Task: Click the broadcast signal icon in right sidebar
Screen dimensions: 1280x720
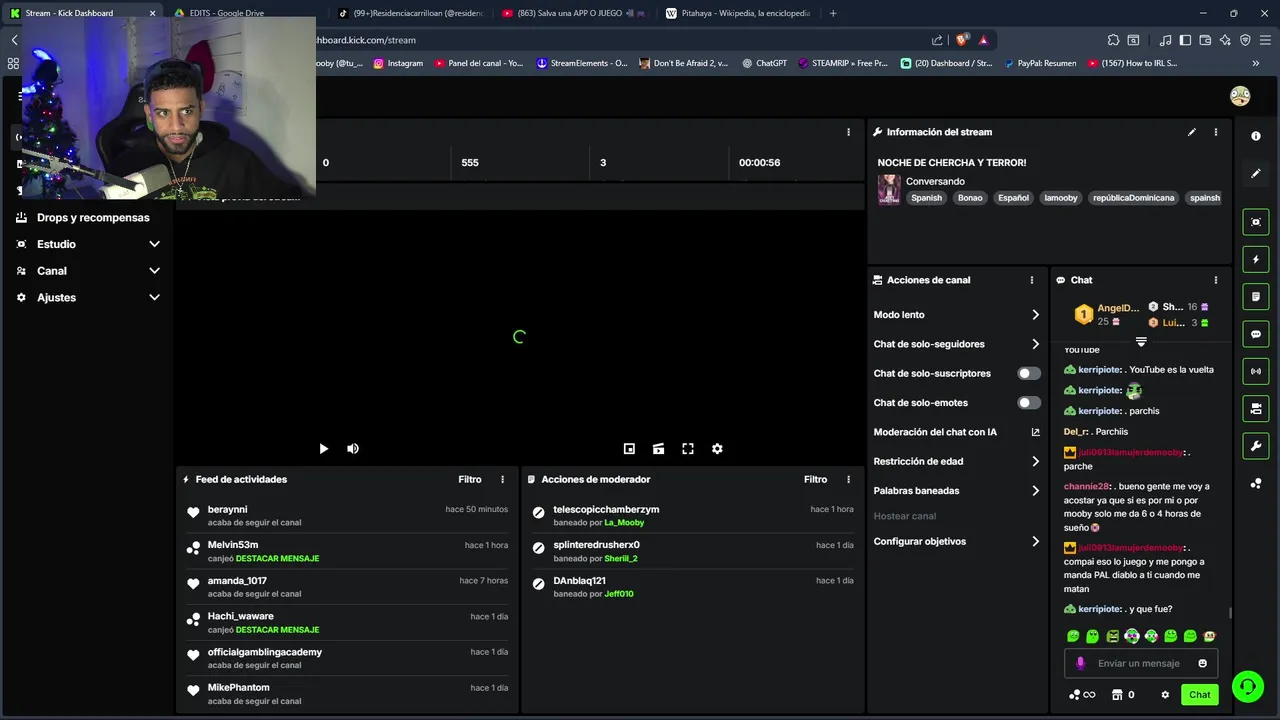Action: point(1256,371)
